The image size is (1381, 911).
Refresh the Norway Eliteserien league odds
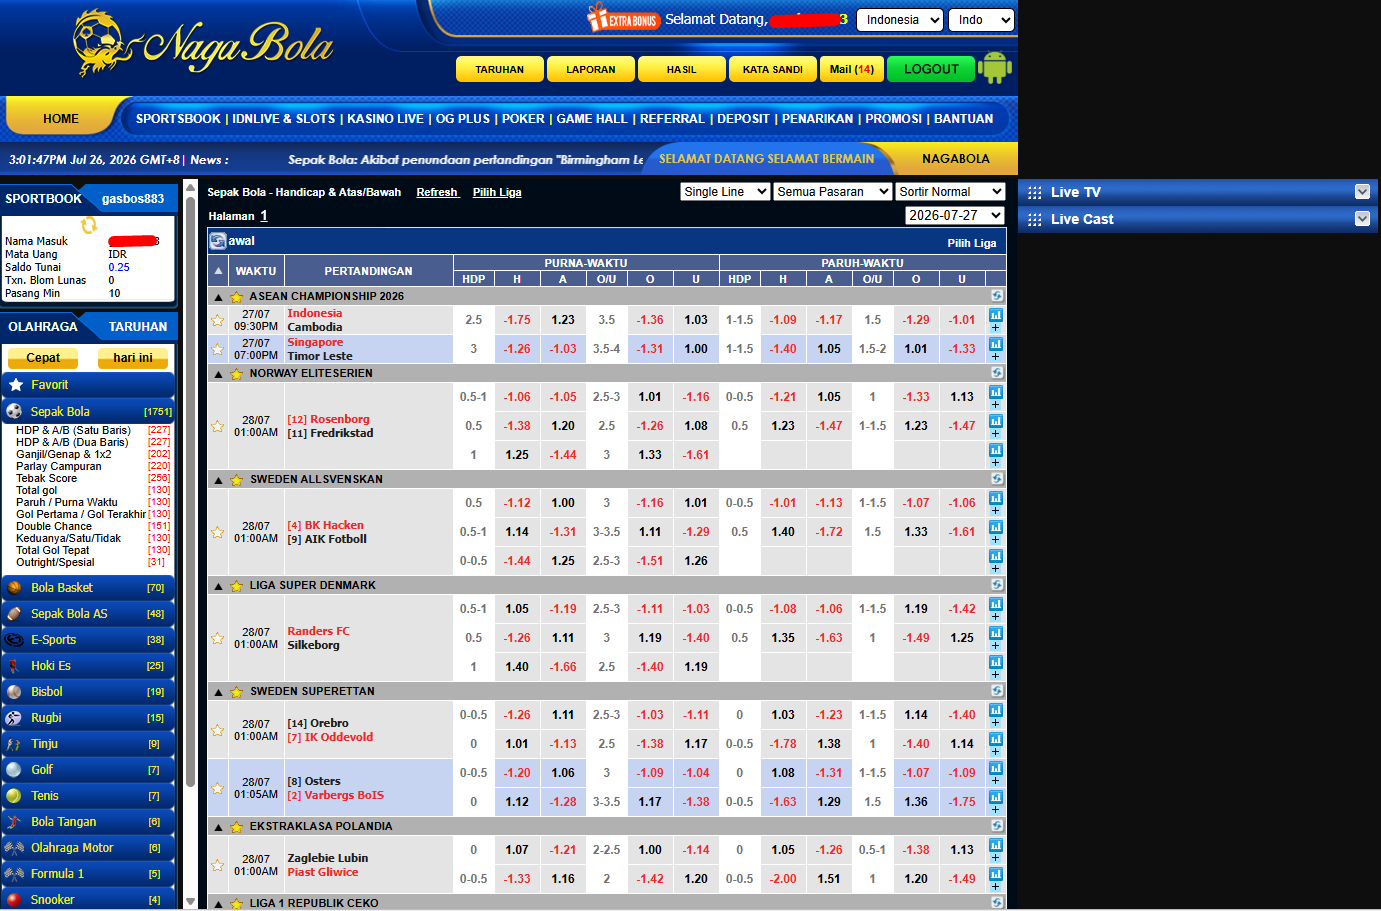point(997,373)
